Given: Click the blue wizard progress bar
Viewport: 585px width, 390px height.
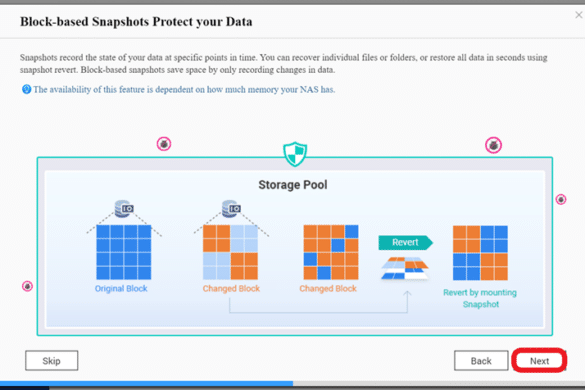Looking at the screenshot, I should (146, 384).
